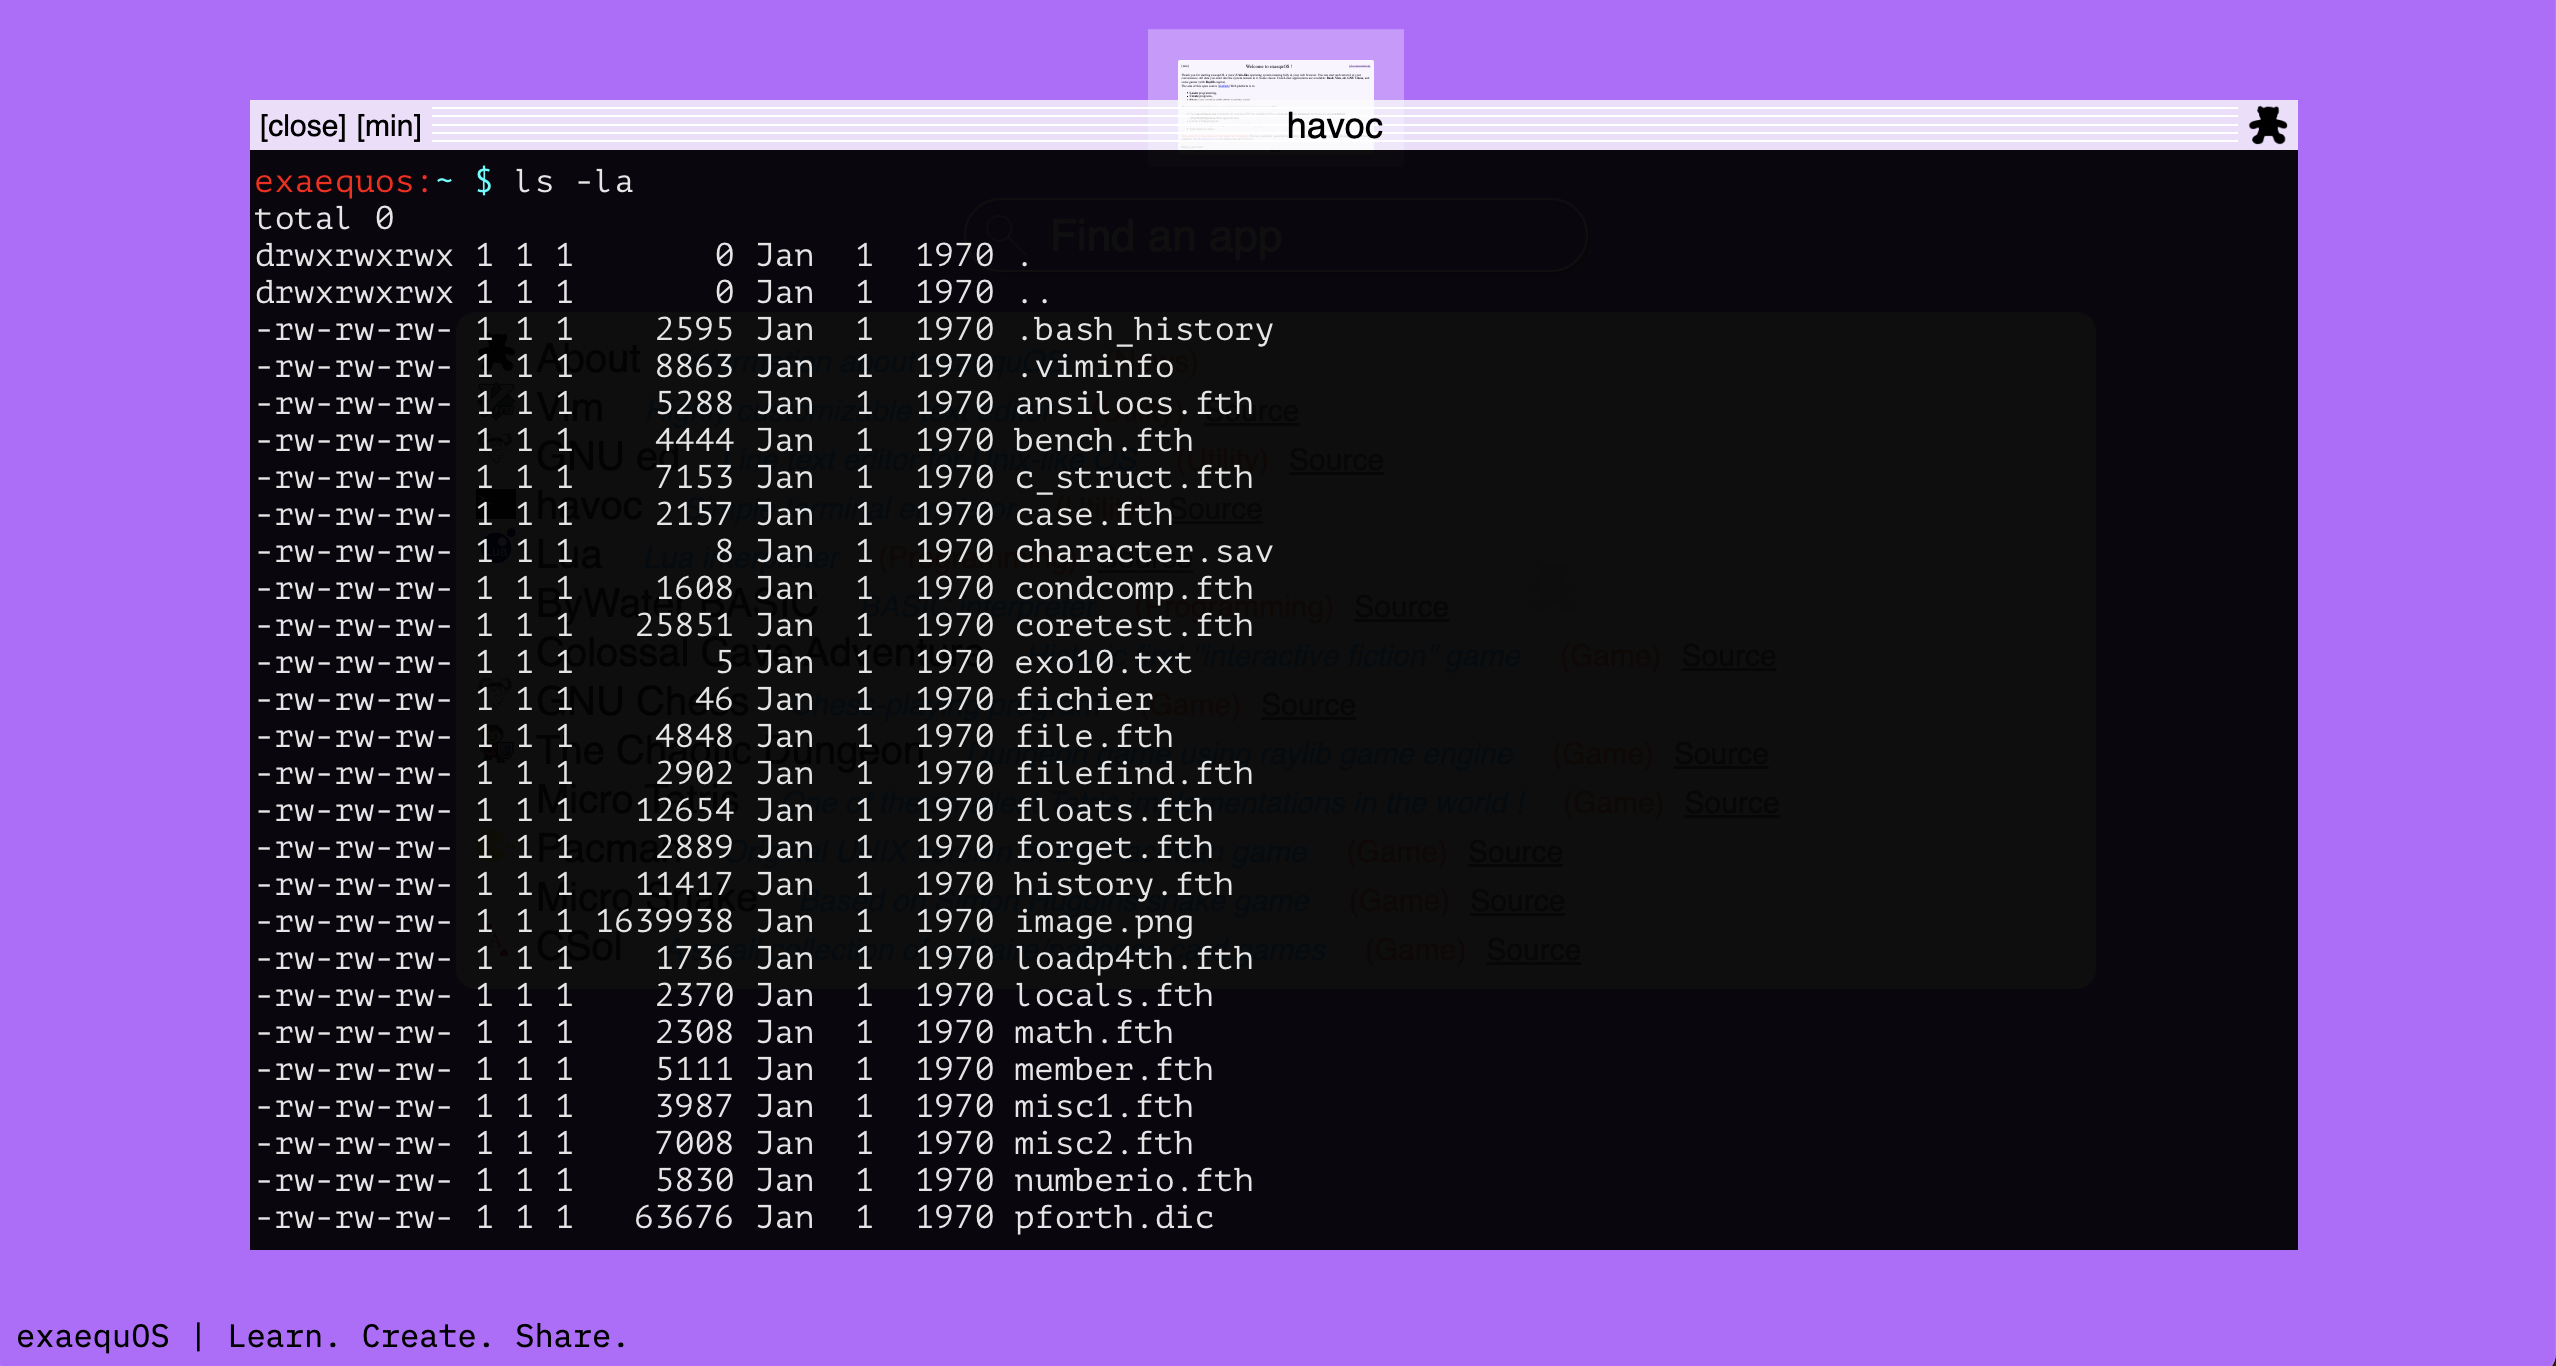Viewport: 2556px width, 1366px height.
Task: Select the member.fth file name
Action: pyautogui.click(x=1114, y=1070)
